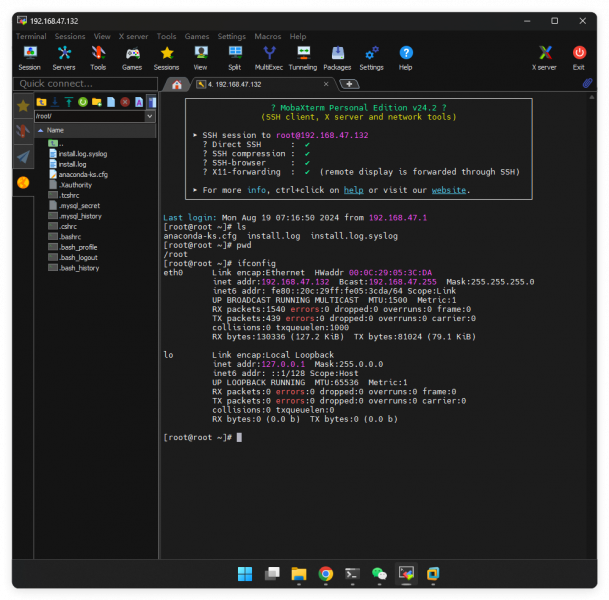Click the letter A file icon in SFTP toolbar
This screenshot has height=600, width=609.
point(139,102)
